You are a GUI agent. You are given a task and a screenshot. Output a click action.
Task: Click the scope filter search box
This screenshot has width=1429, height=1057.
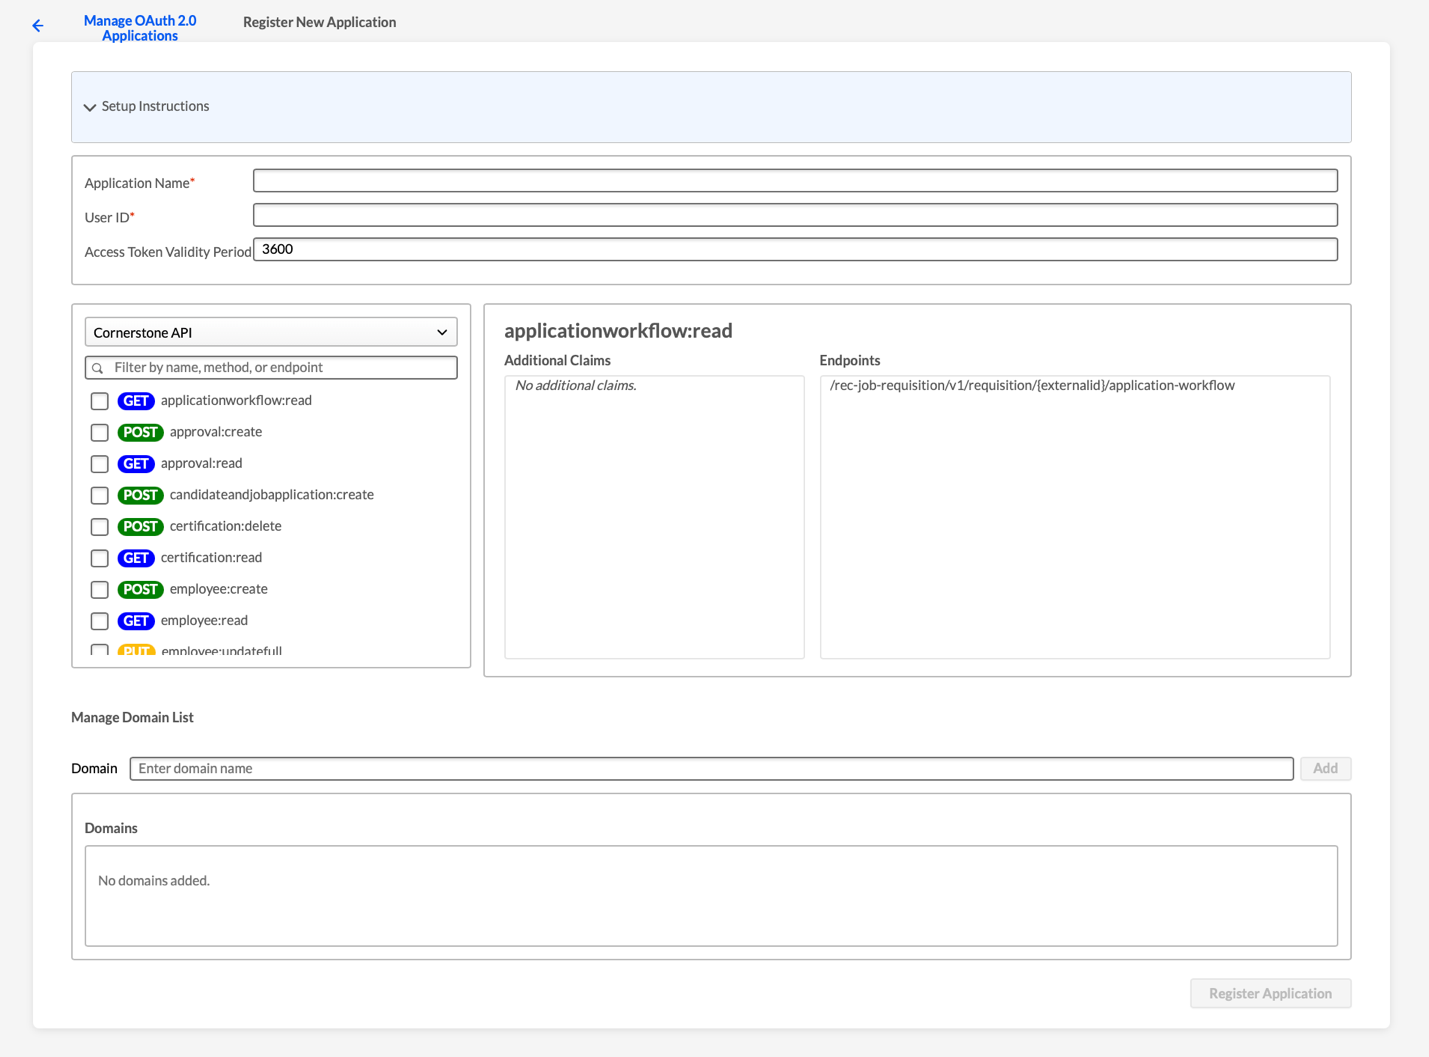[271, 368]
